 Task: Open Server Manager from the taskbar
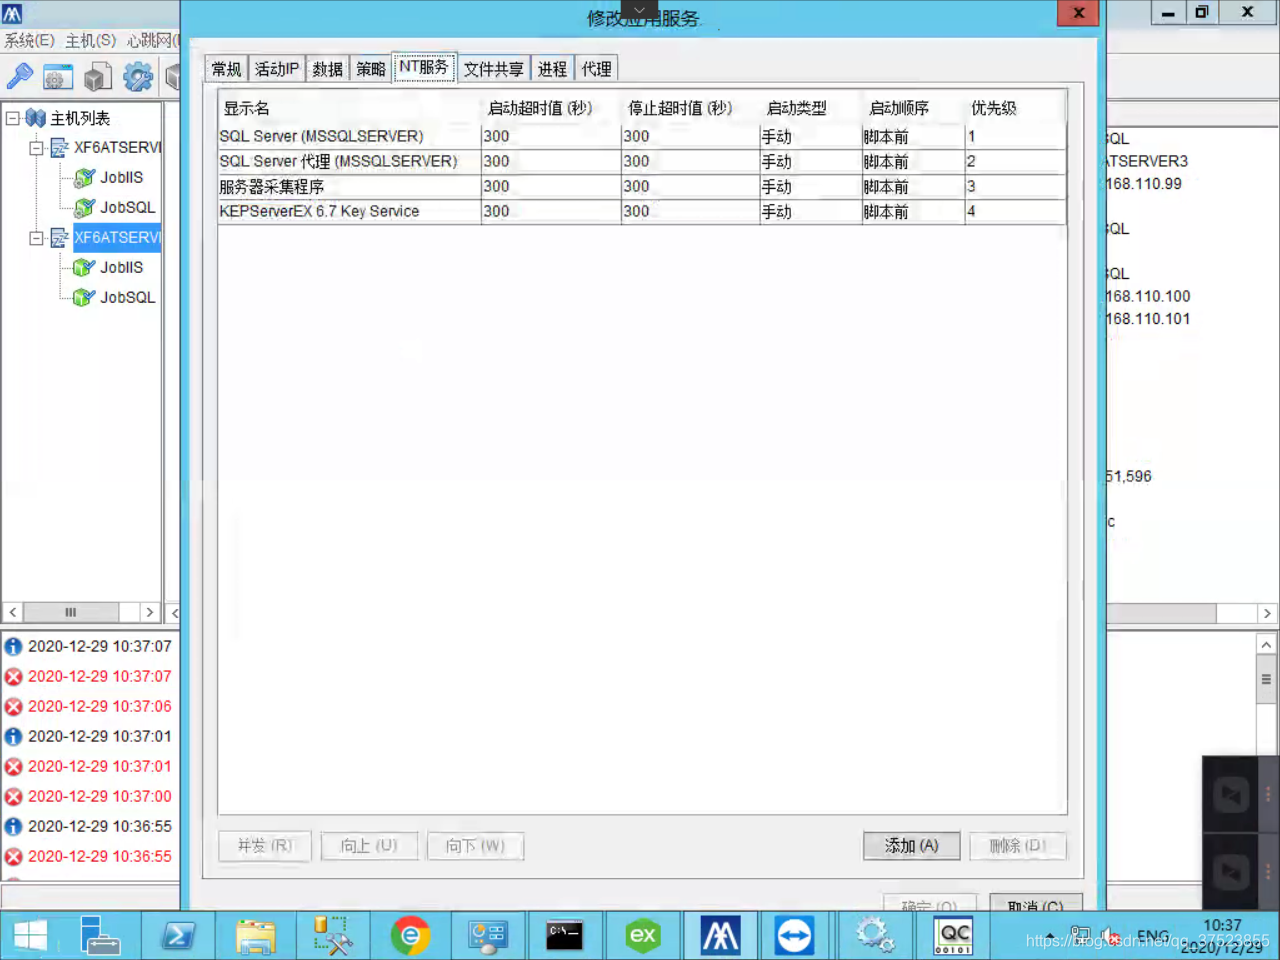[100, 936]
